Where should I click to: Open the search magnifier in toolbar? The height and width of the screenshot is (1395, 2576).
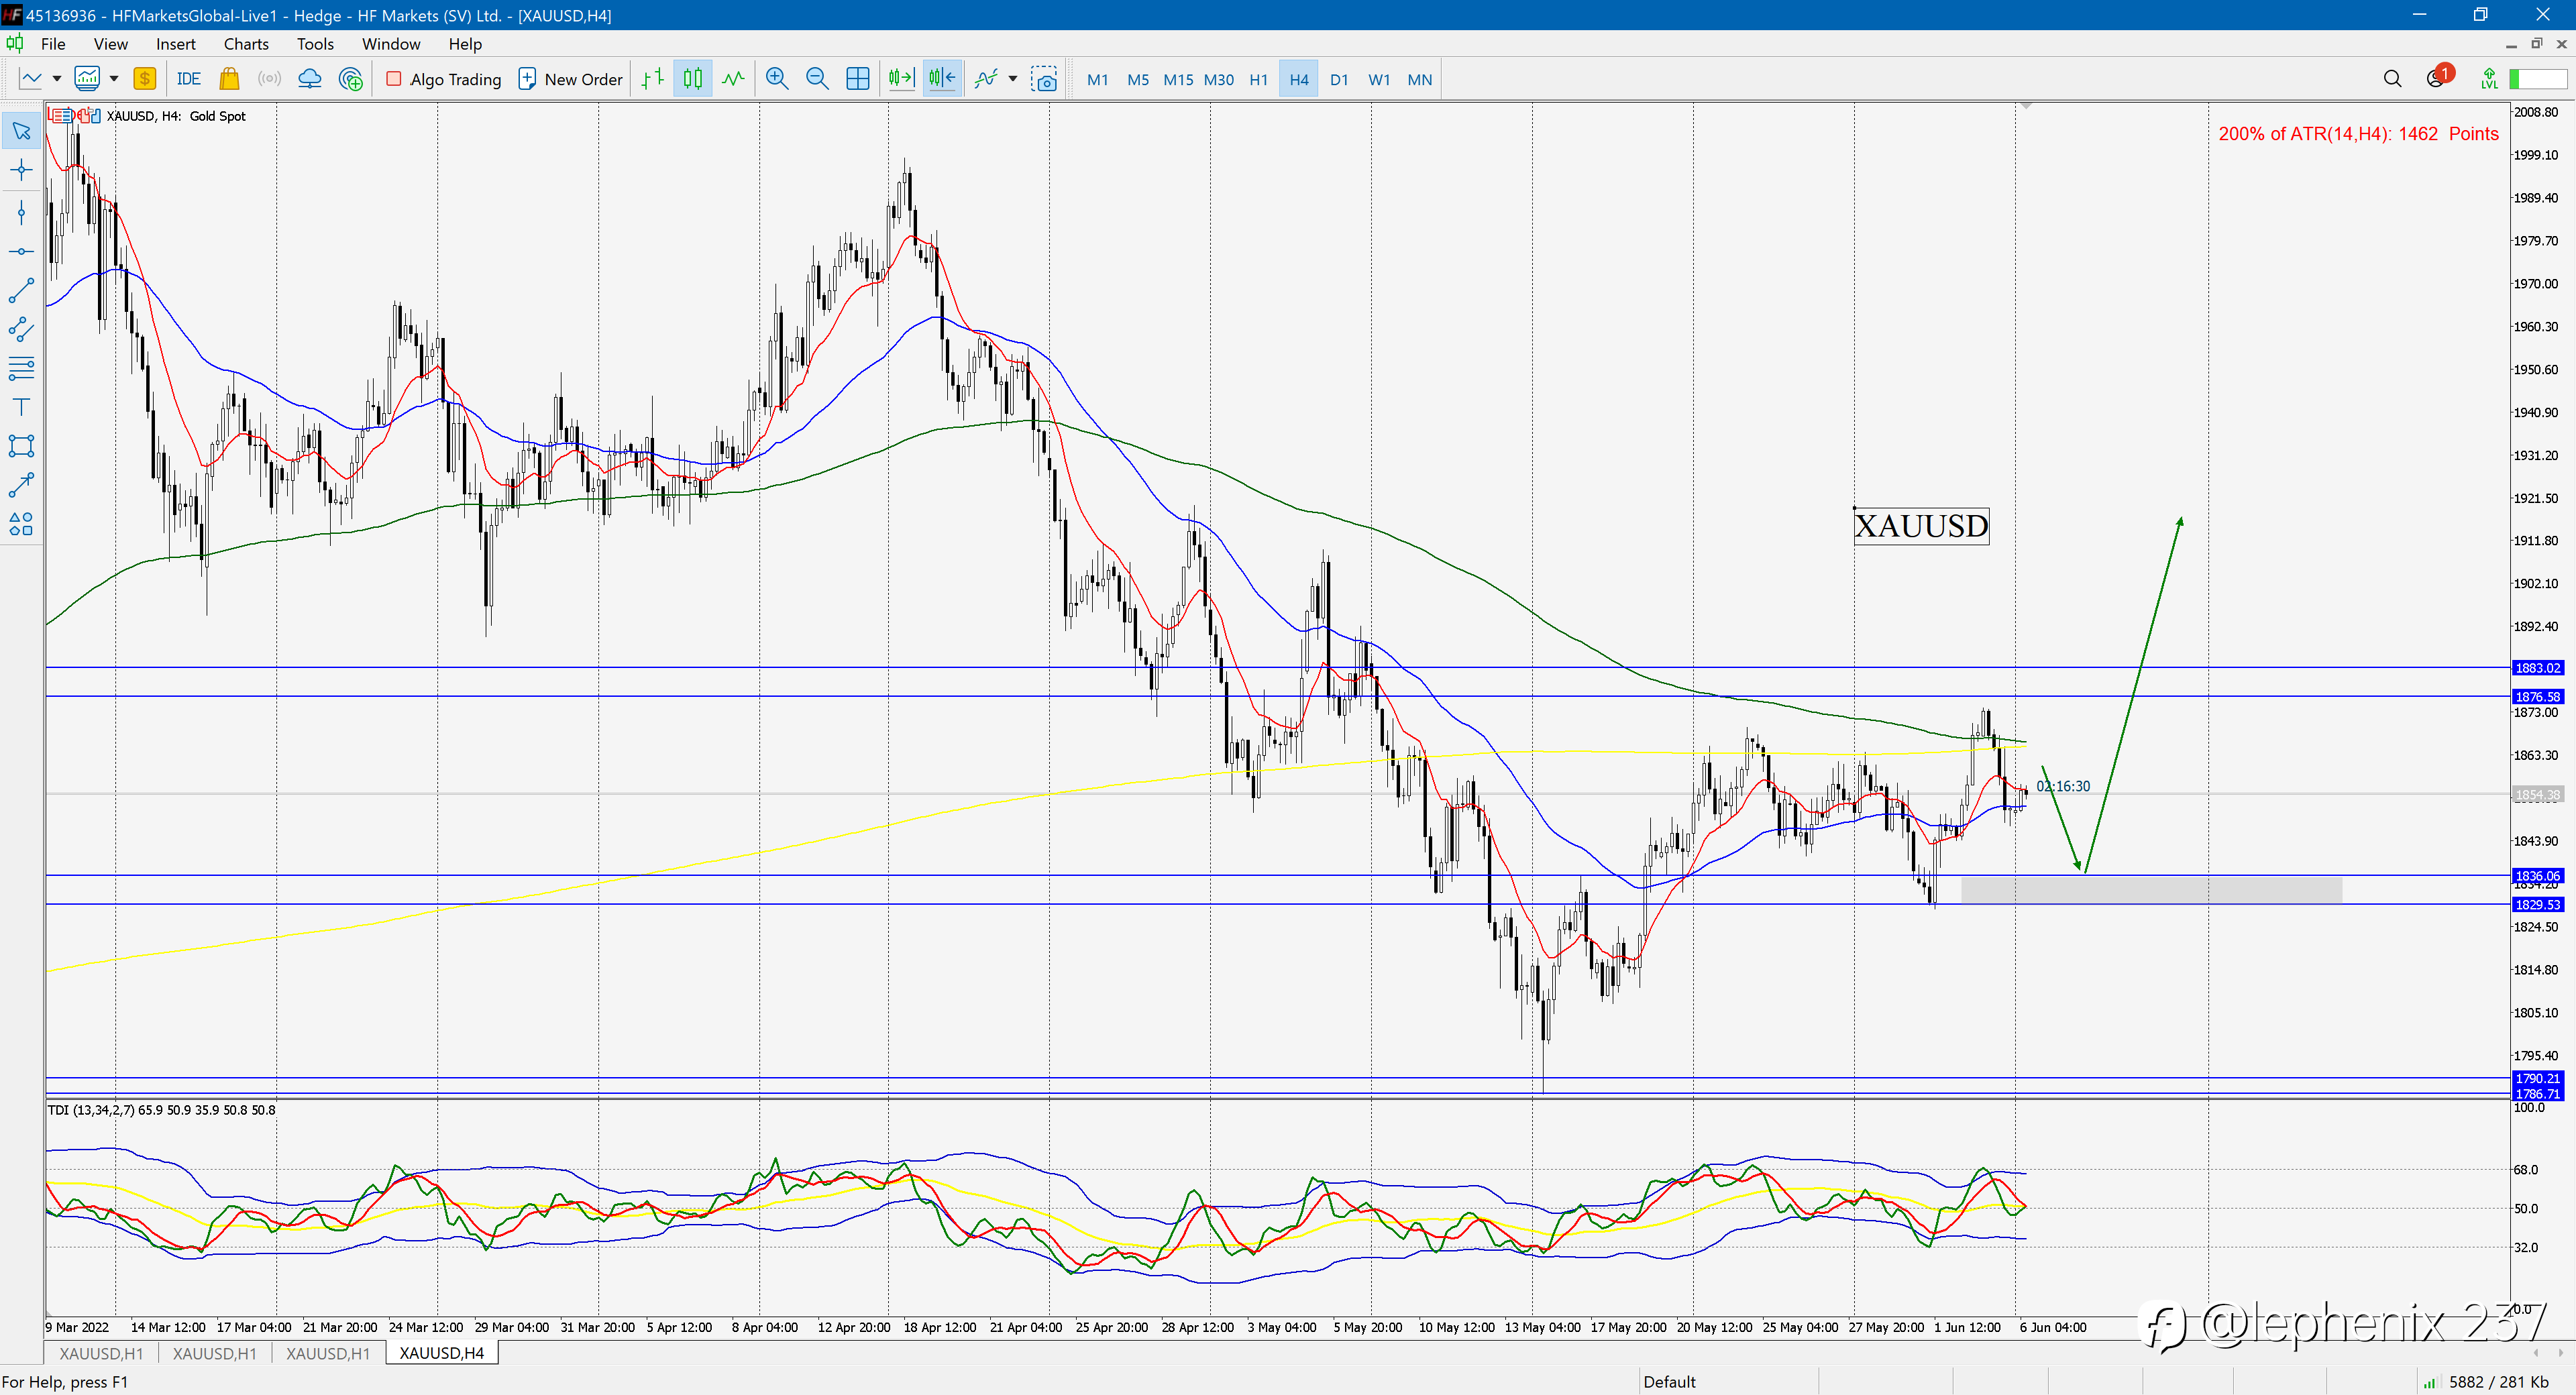pos(2392,79)
